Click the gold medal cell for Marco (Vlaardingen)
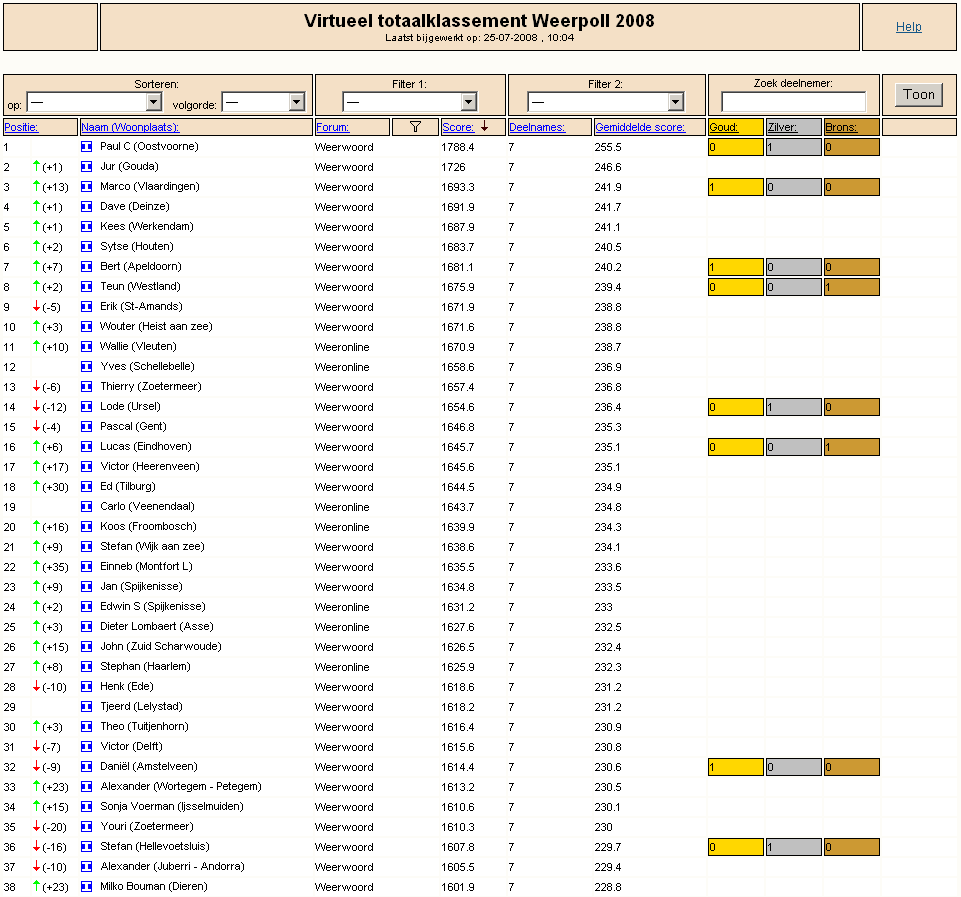The height and width of the screenshot is (897, 961). pyautogui.click(x=735, y=187)
